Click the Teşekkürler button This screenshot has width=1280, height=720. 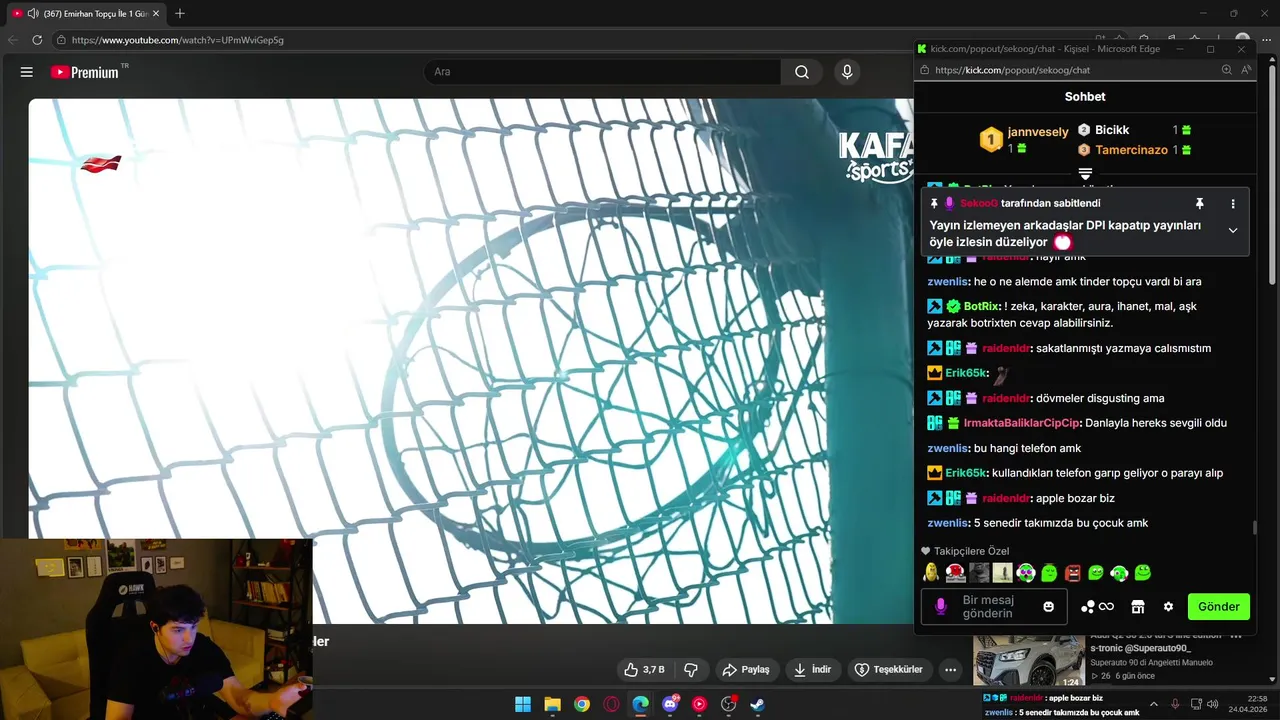[x=889, y=669]
